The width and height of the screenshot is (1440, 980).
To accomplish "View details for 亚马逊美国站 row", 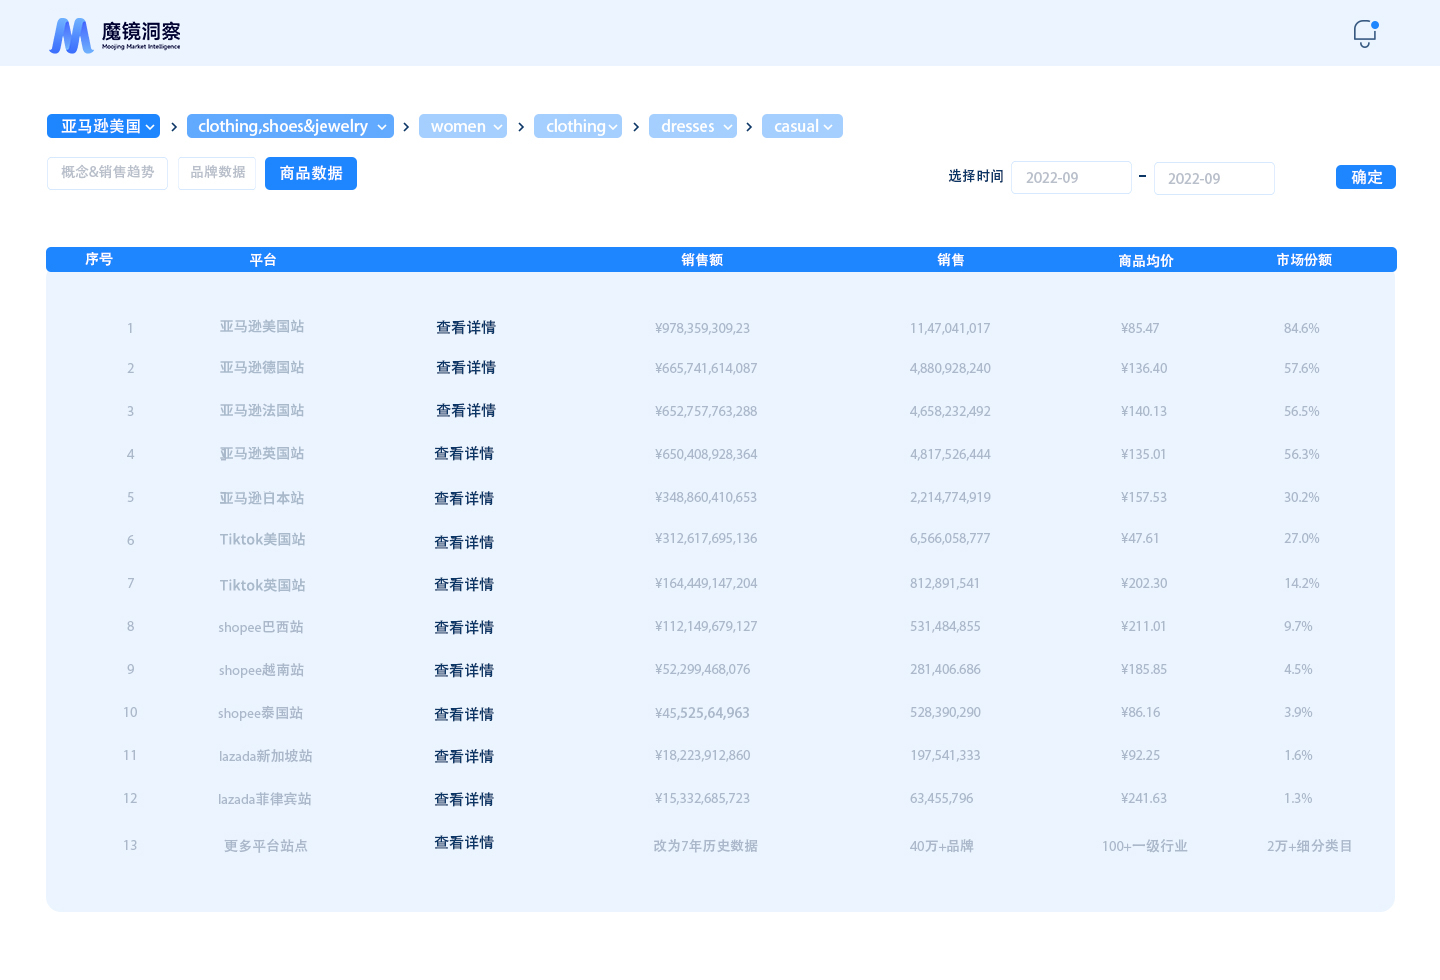I will click(x=466, y=328).
